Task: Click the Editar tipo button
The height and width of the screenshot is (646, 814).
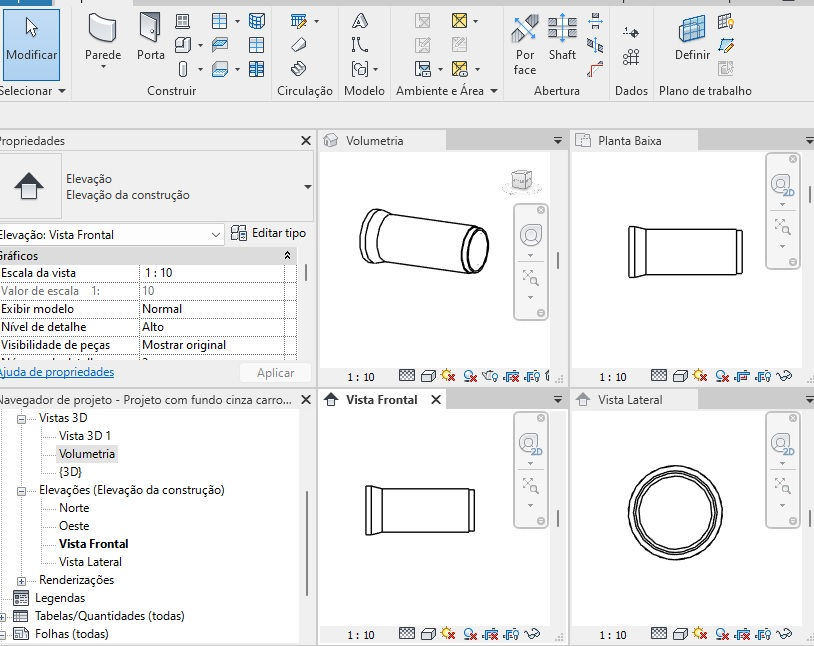Action: [x=269, y=231]
